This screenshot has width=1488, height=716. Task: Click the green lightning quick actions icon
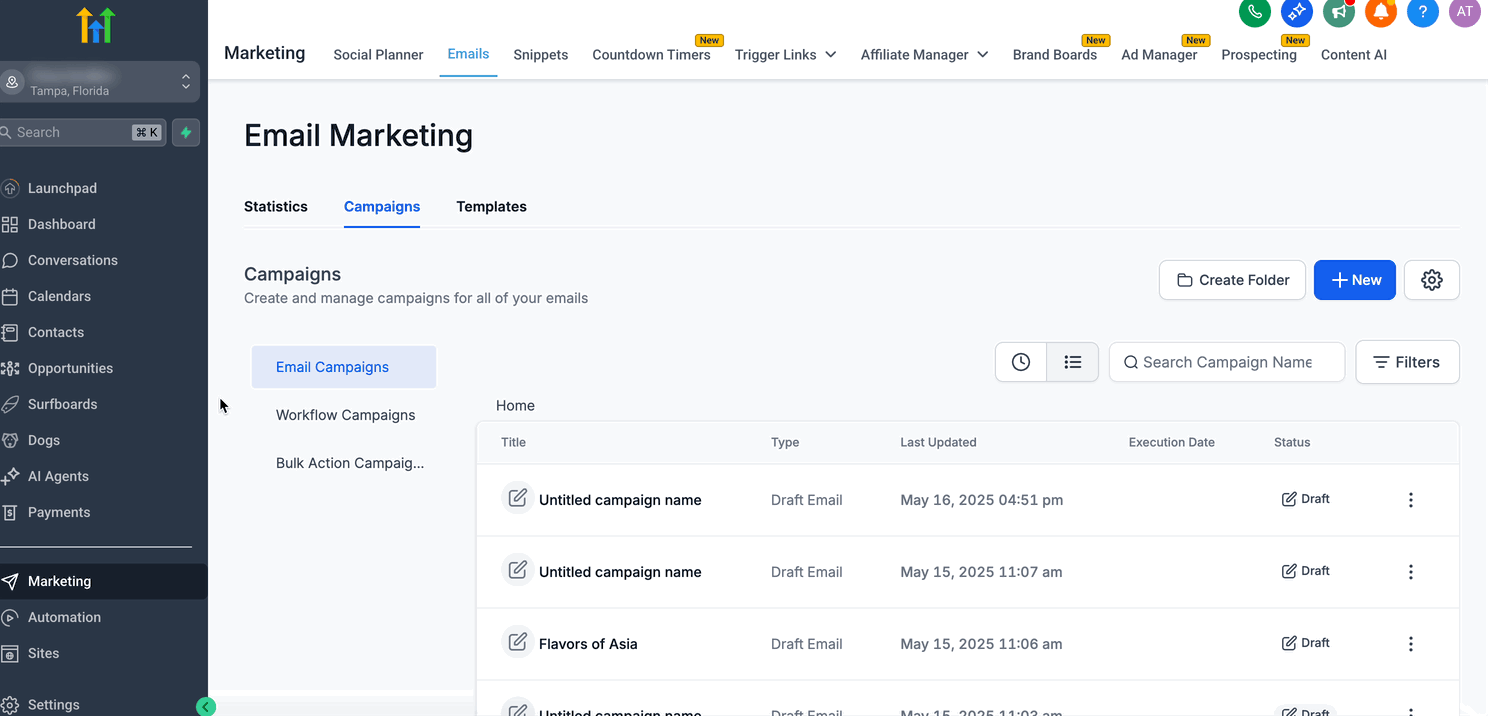pos(186,132)
